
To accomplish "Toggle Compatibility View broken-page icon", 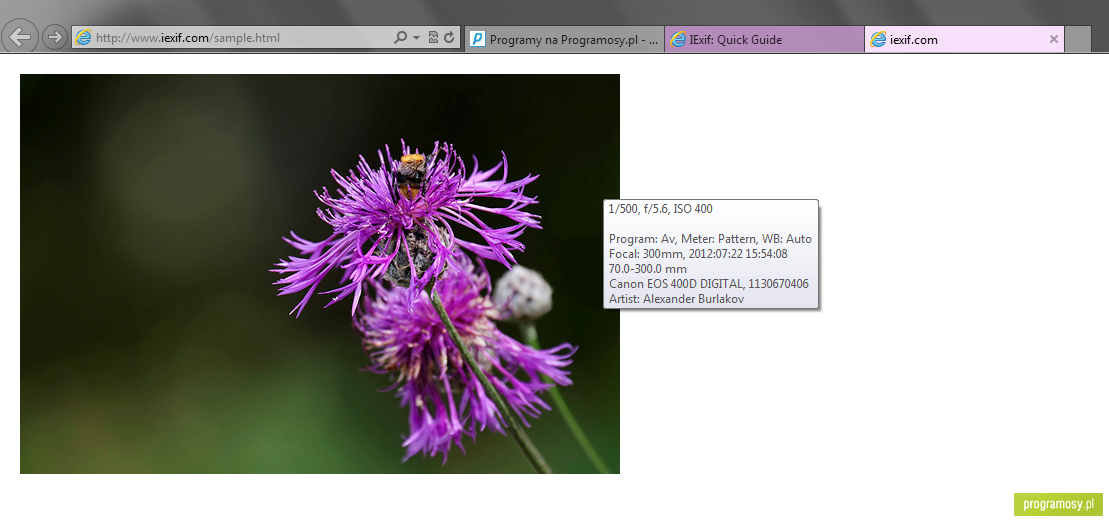I will pos(434,37).
